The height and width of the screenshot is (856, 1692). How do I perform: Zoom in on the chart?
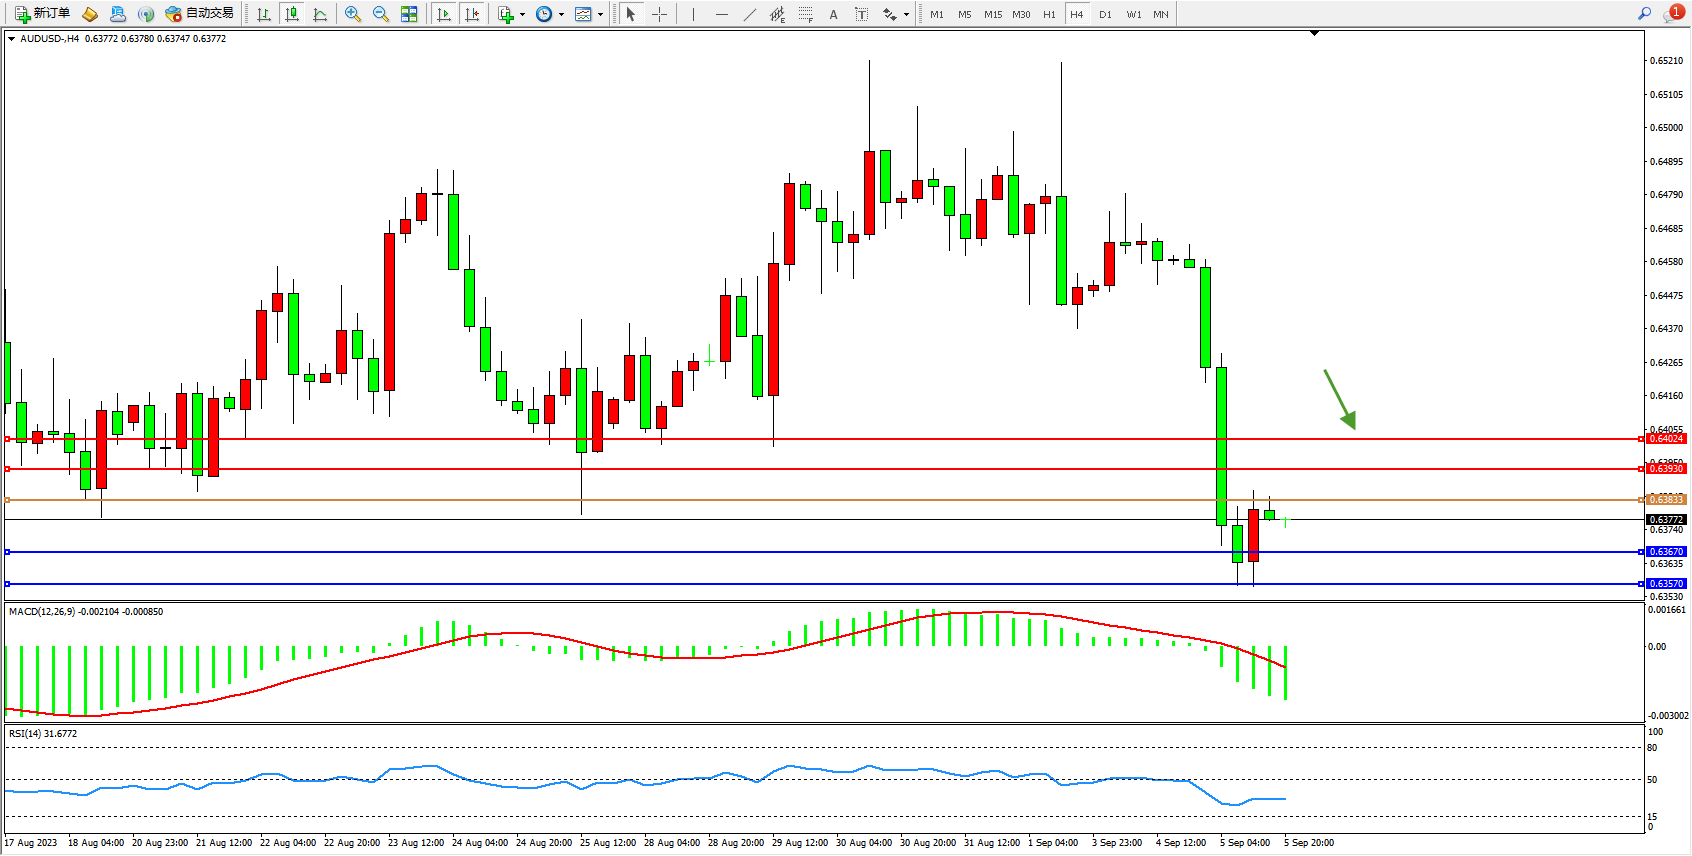(352, 14)
